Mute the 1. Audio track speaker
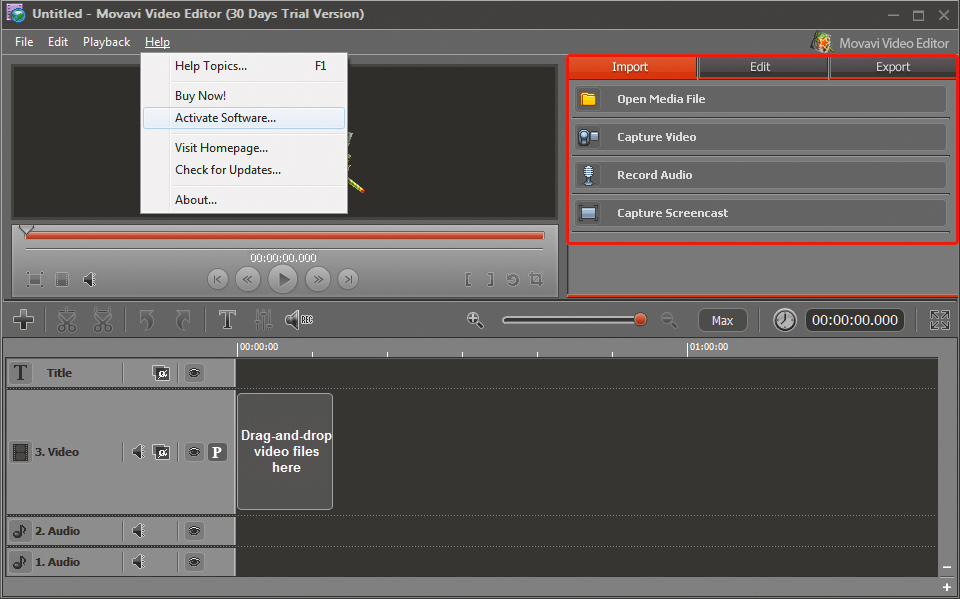 click(140, 562)
